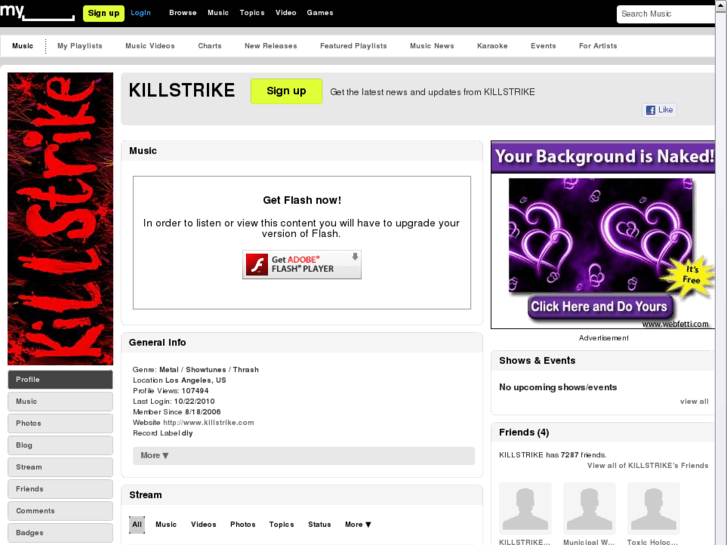
Task: Open the Browse menu
Action: point(183,13)
